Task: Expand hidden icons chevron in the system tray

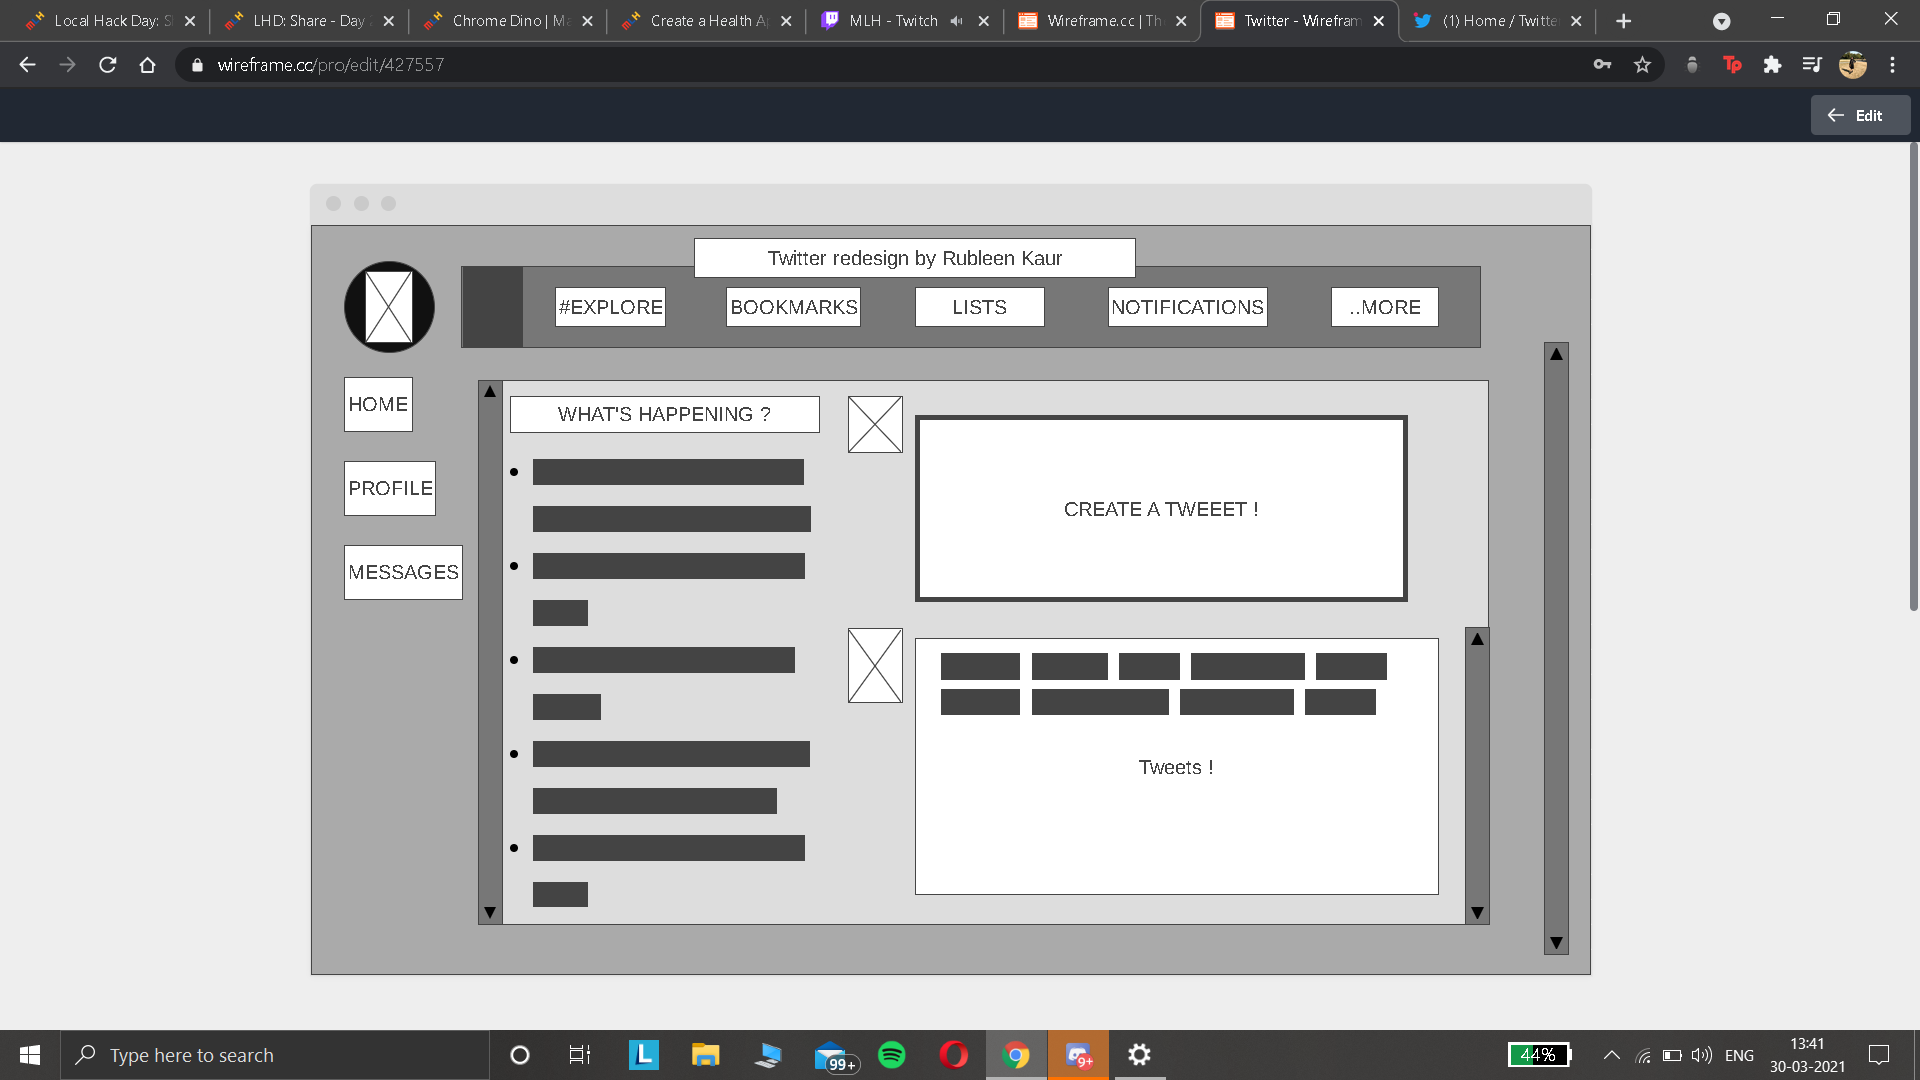Action: tap(1612, 1055)
